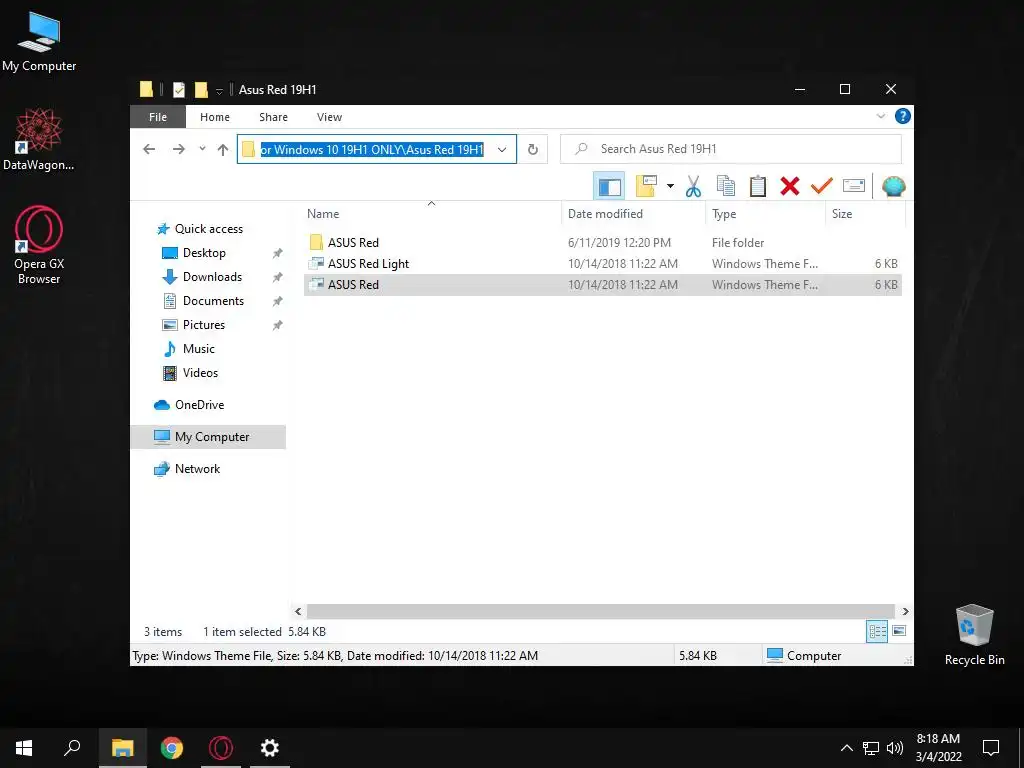Click the taskbar search magnifier
This screenshot has width=1024, height=768.
(x=72, y=748)
